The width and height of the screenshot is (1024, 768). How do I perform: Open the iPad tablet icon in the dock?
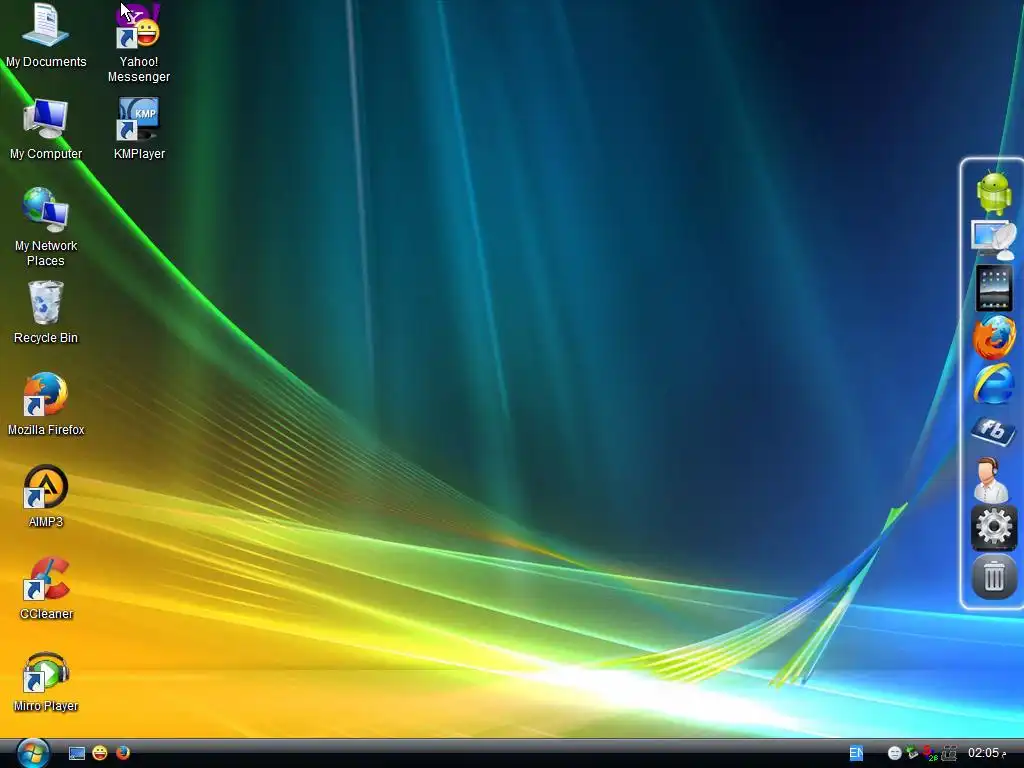tap(994, 288)
